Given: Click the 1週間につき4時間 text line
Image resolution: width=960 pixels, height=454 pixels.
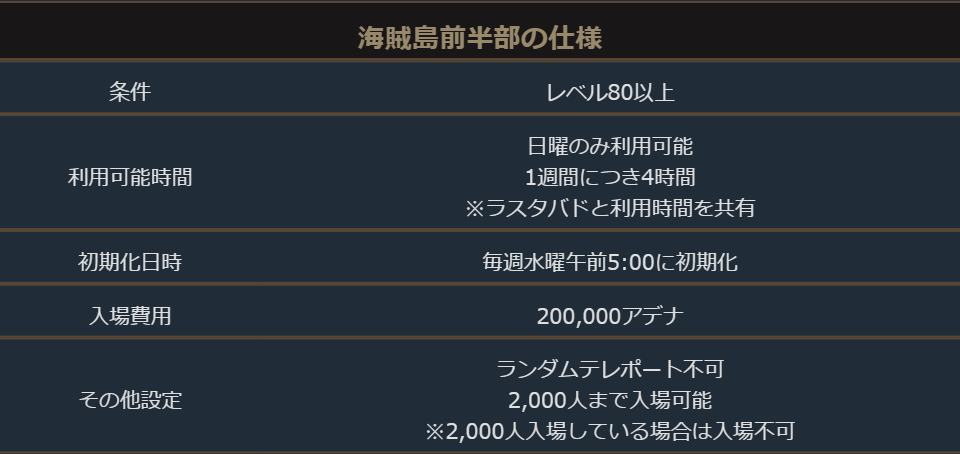Looking at the screenshot, I should [x=610, y=177].
